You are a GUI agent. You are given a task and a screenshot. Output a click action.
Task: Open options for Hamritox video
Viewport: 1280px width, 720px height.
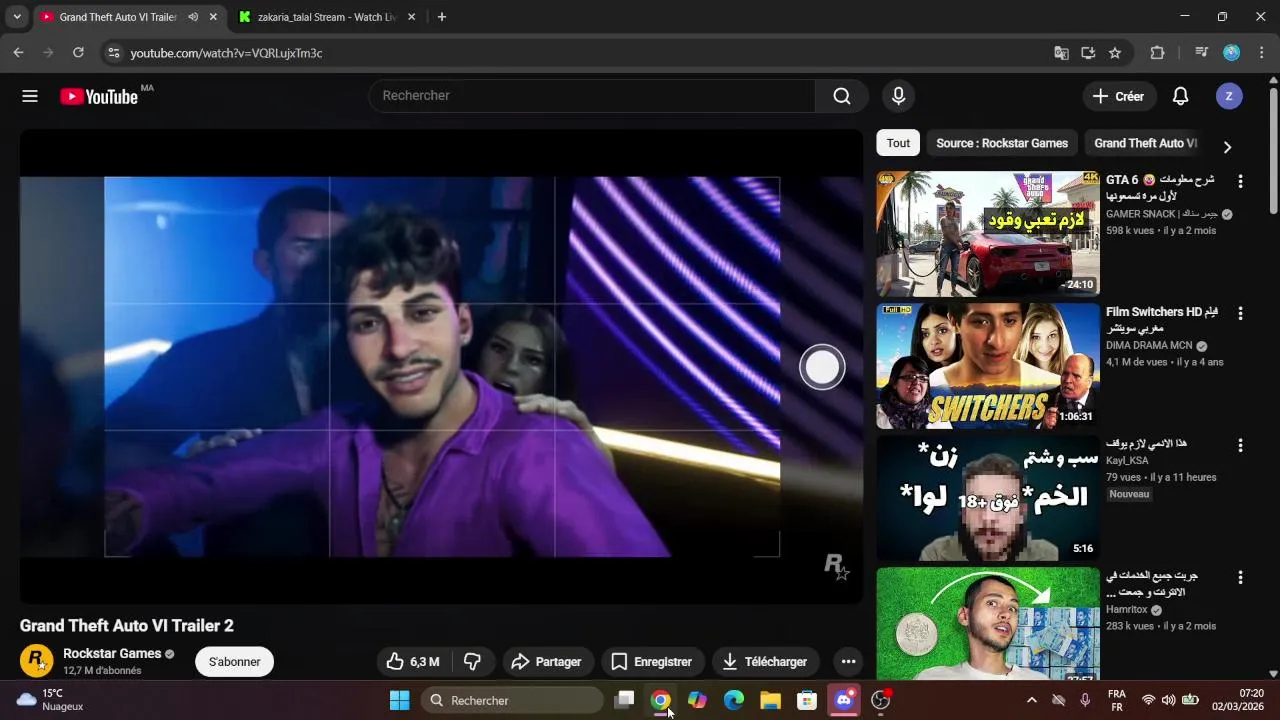[1240, 577]
